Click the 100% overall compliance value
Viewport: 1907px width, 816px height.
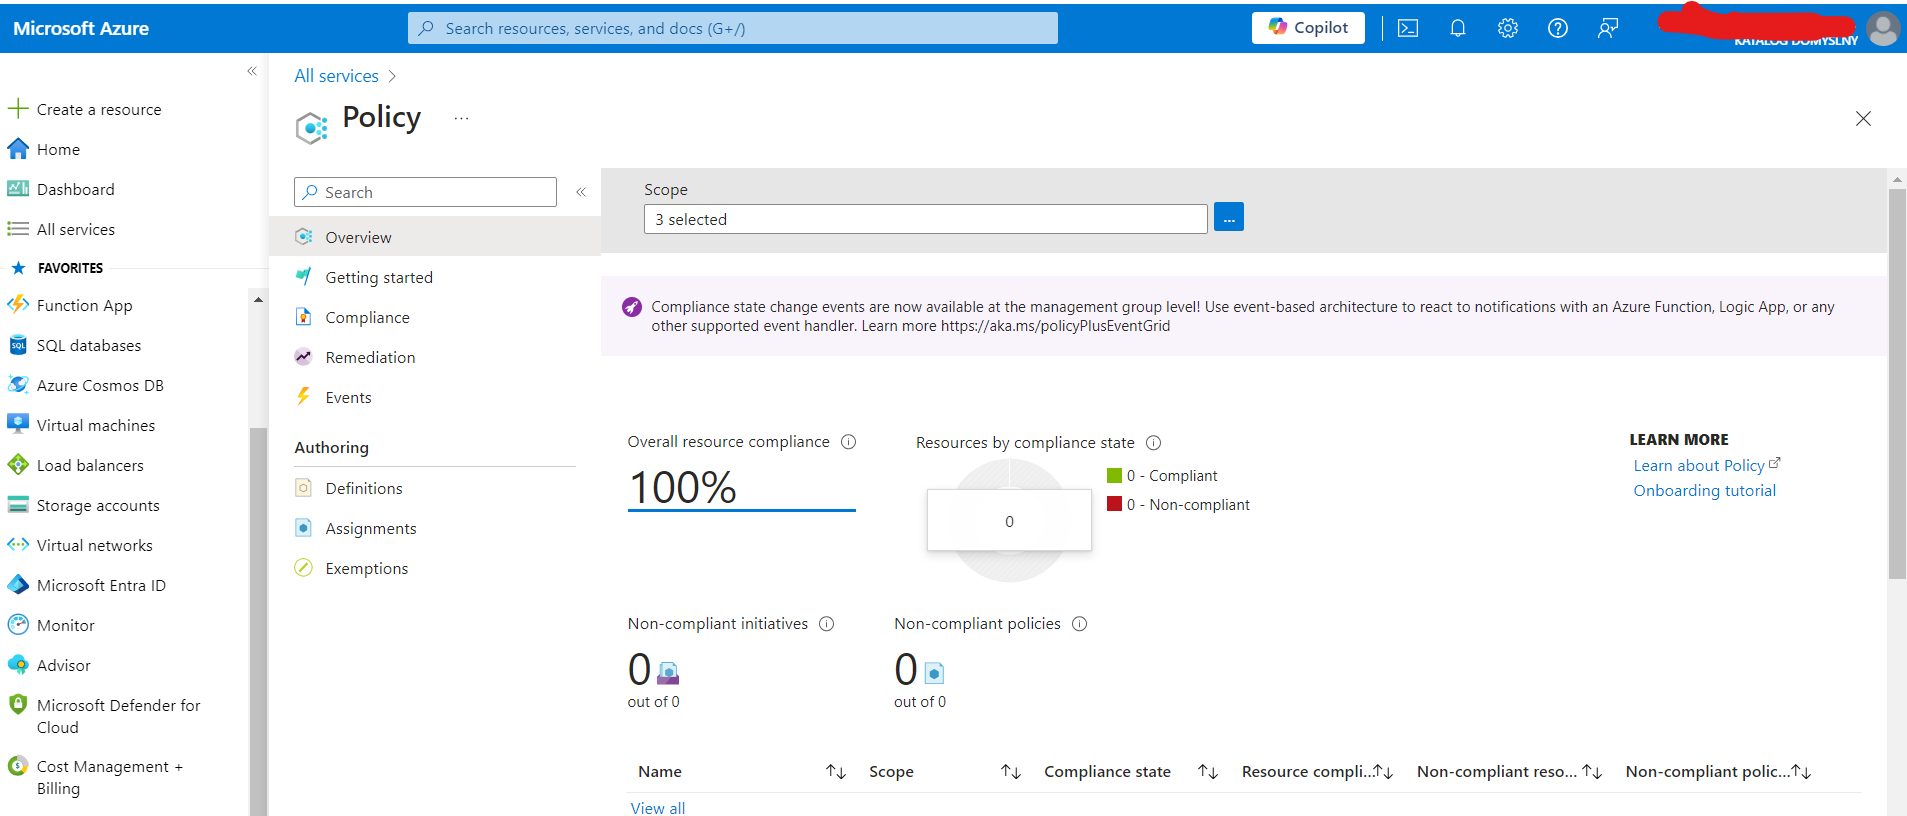click(683, 488)
